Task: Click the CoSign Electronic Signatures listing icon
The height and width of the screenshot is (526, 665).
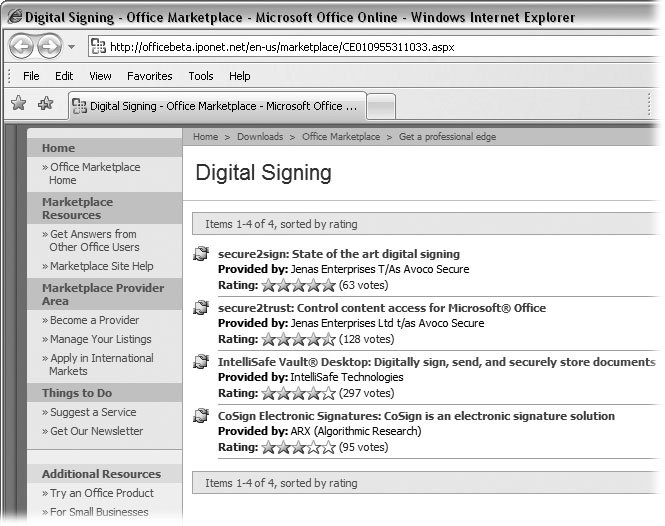Action: point(201,416)
